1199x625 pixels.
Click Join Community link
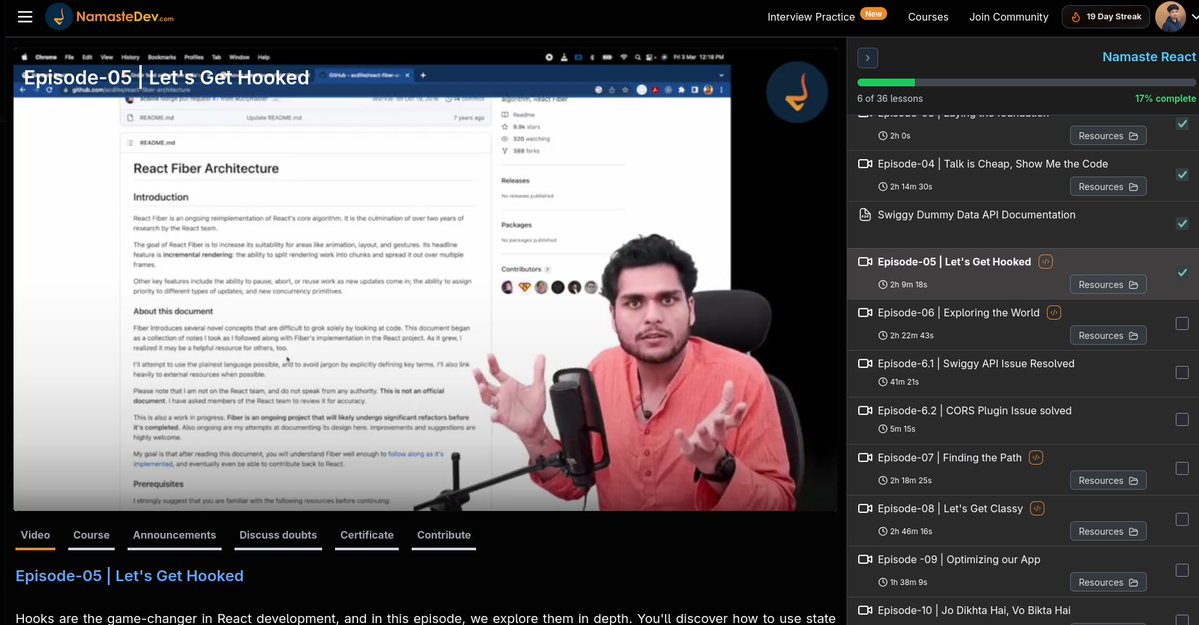(1009, 17)
